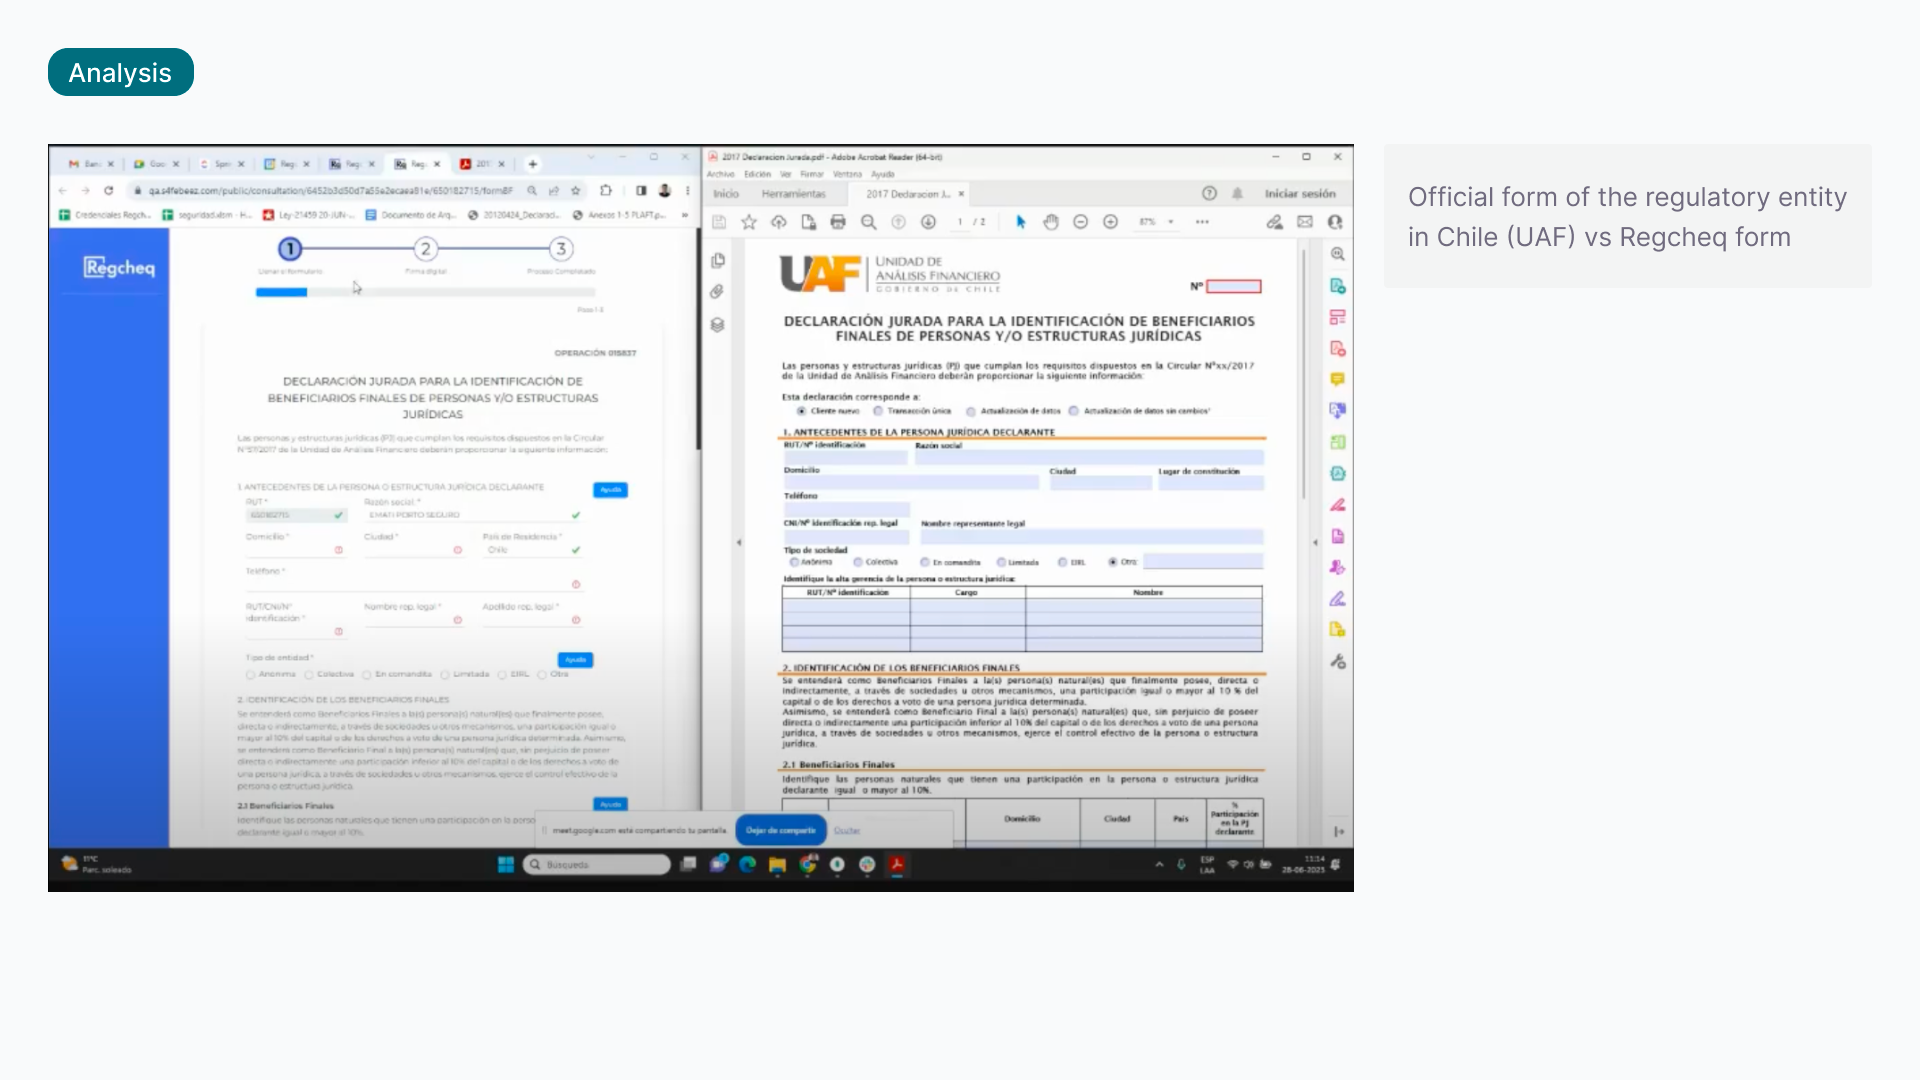This screenshot has width=1920, height=1080.
Task: Open Acrobat from the Windows taskbar
Action: pos(897,864)
